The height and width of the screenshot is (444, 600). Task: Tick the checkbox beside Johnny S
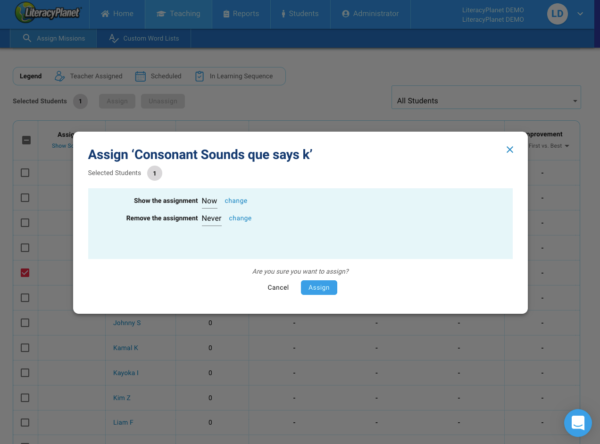tap(25, 323)
